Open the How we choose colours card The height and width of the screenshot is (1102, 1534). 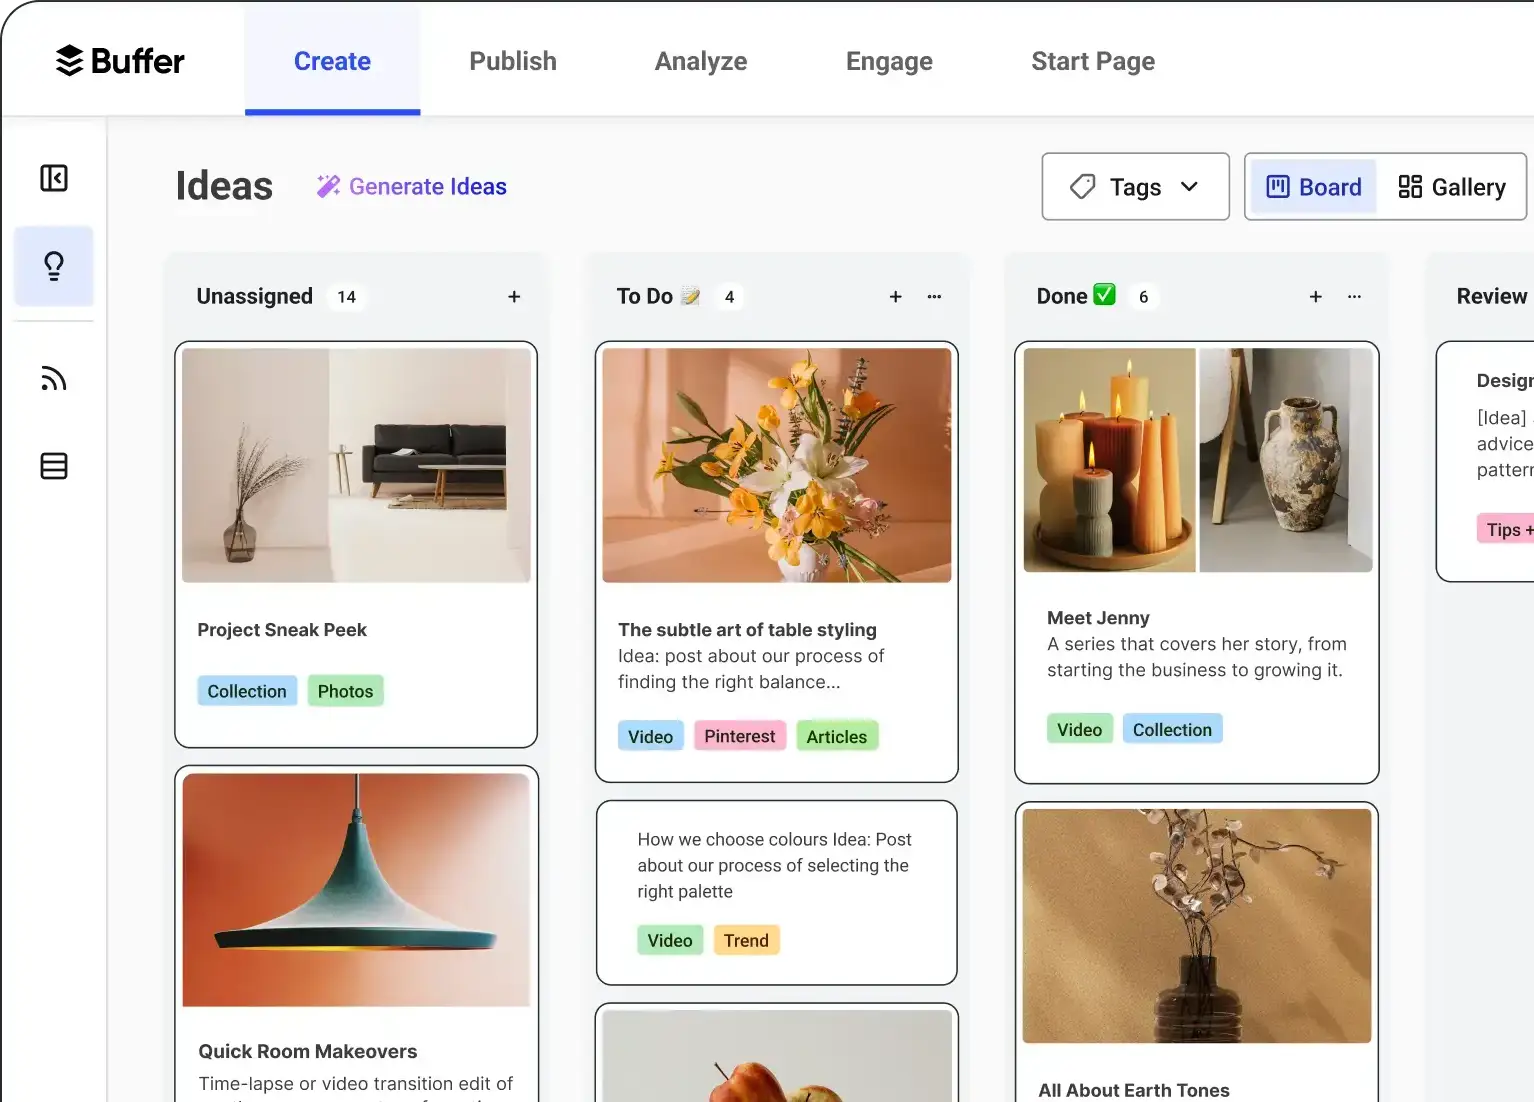pos(777,892)
